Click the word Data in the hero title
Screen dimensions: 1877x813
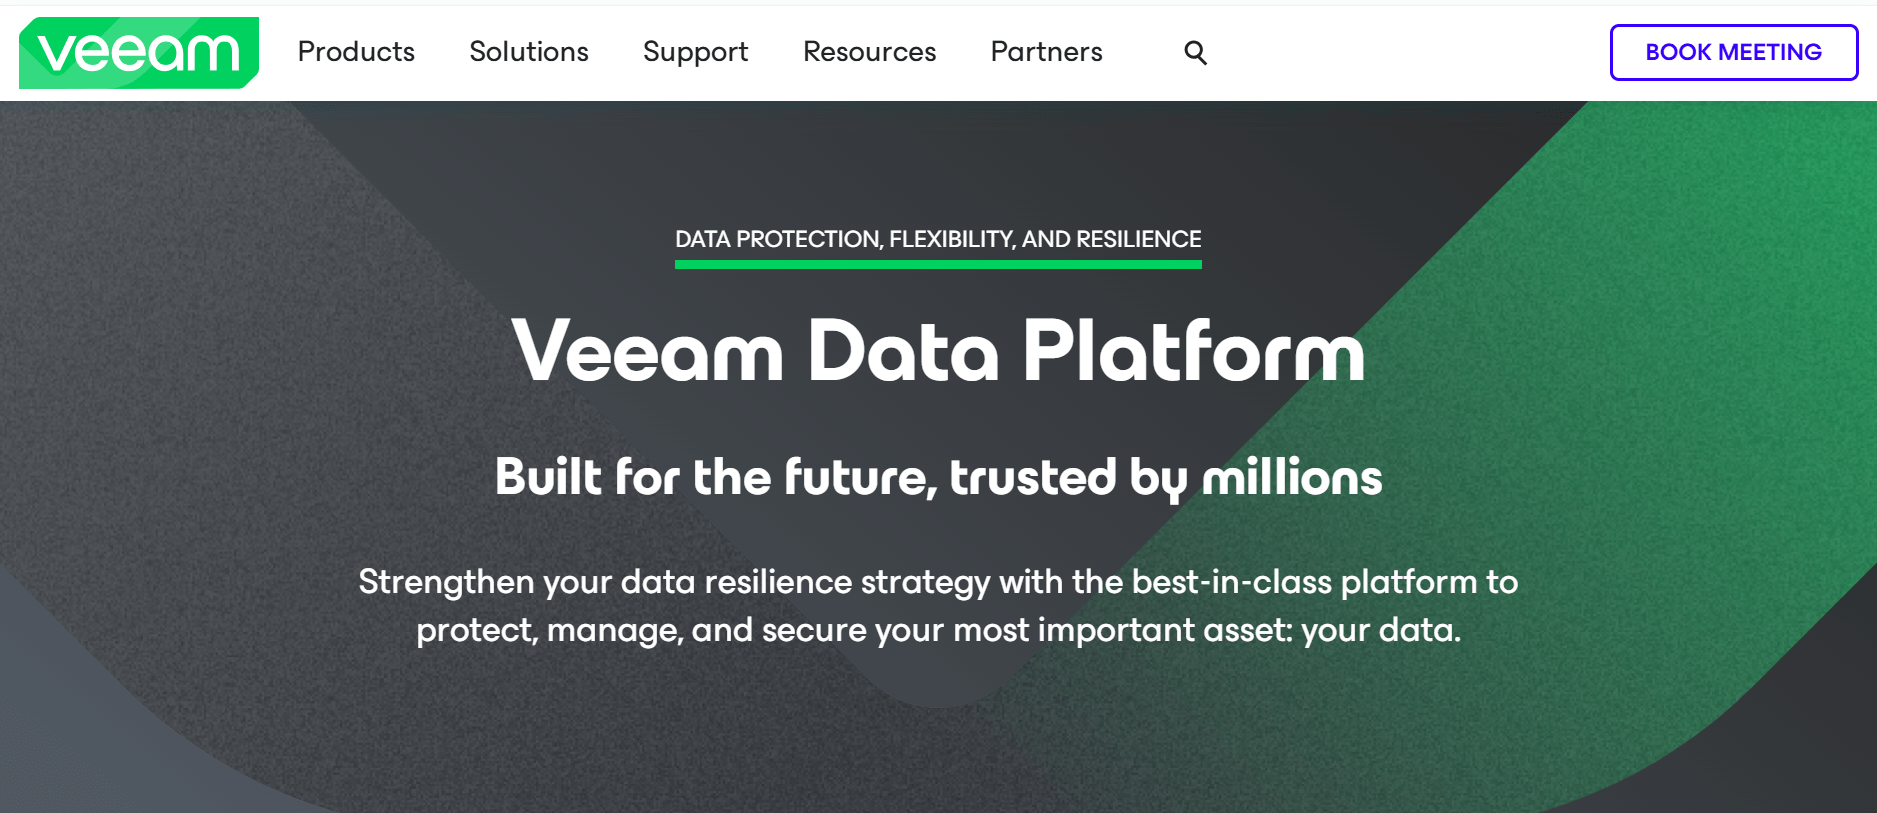click(x=902, y=352)
